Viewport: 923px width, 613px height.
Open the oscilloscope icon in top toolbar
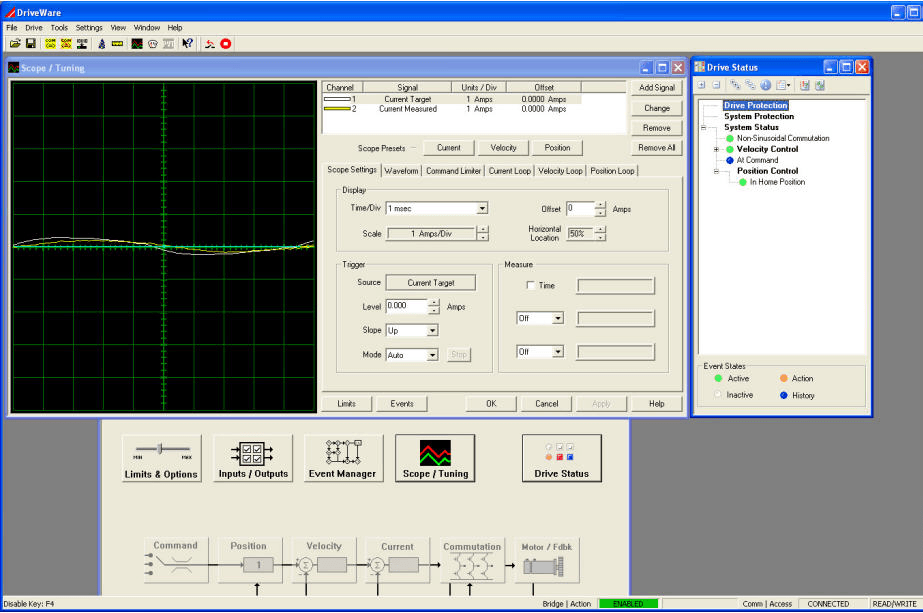[x=137, y=44]
